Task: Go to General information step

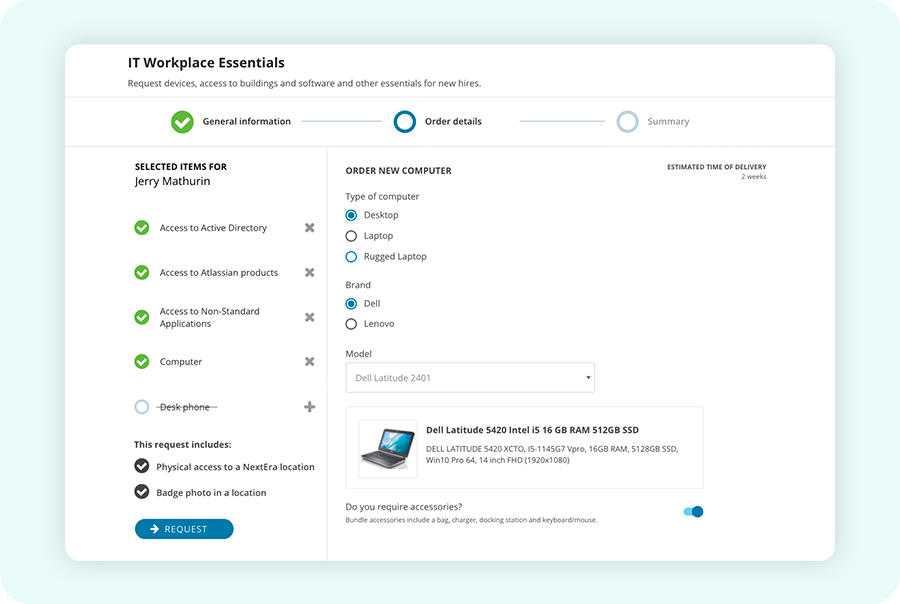Action: 247,122
